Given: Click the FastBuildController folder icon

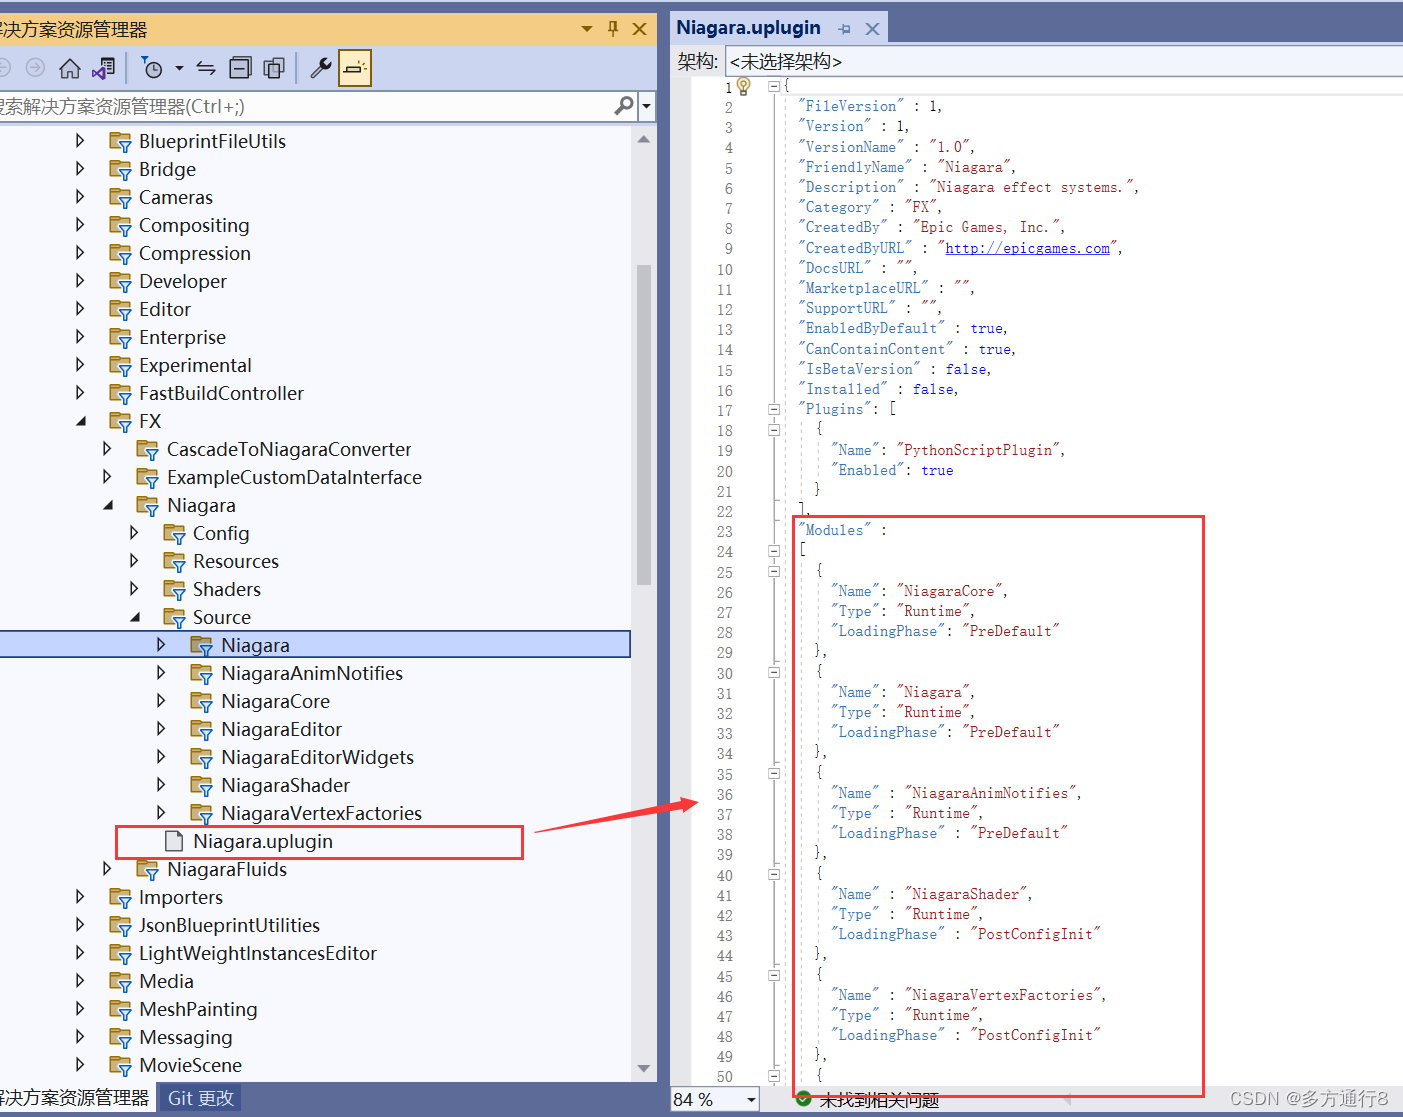Looking at the screenshot, I should (x=121, y=394).
